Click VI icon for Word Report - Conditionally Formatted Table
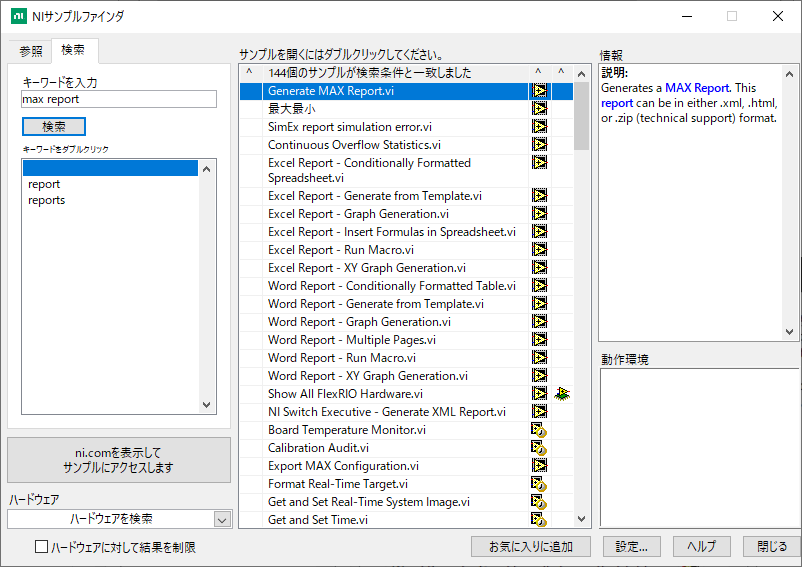The width and height of the screenshot is (802, 567). [539, 286]
